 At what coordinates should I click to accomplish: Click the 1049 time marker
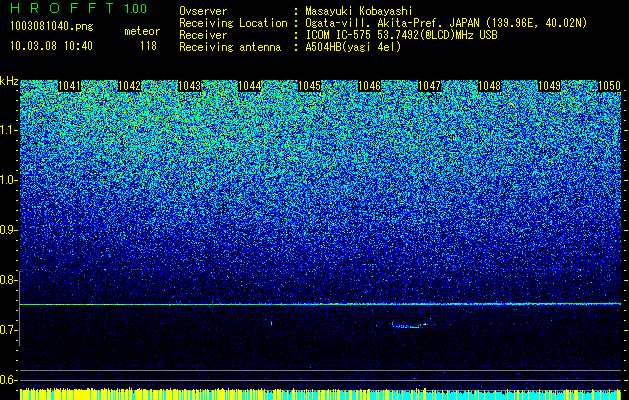[549, 86]
